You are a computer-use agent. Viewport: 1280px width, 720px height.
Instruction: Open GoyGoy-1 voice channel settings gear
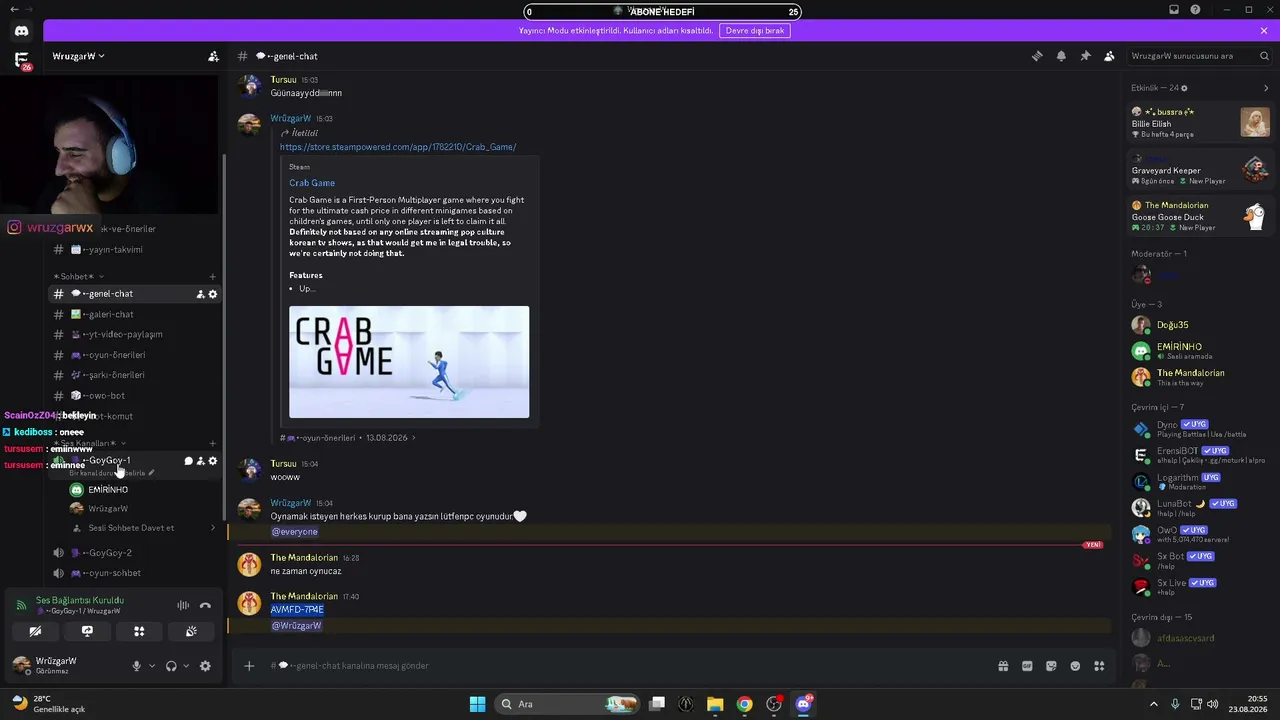(x=212, y=461)
